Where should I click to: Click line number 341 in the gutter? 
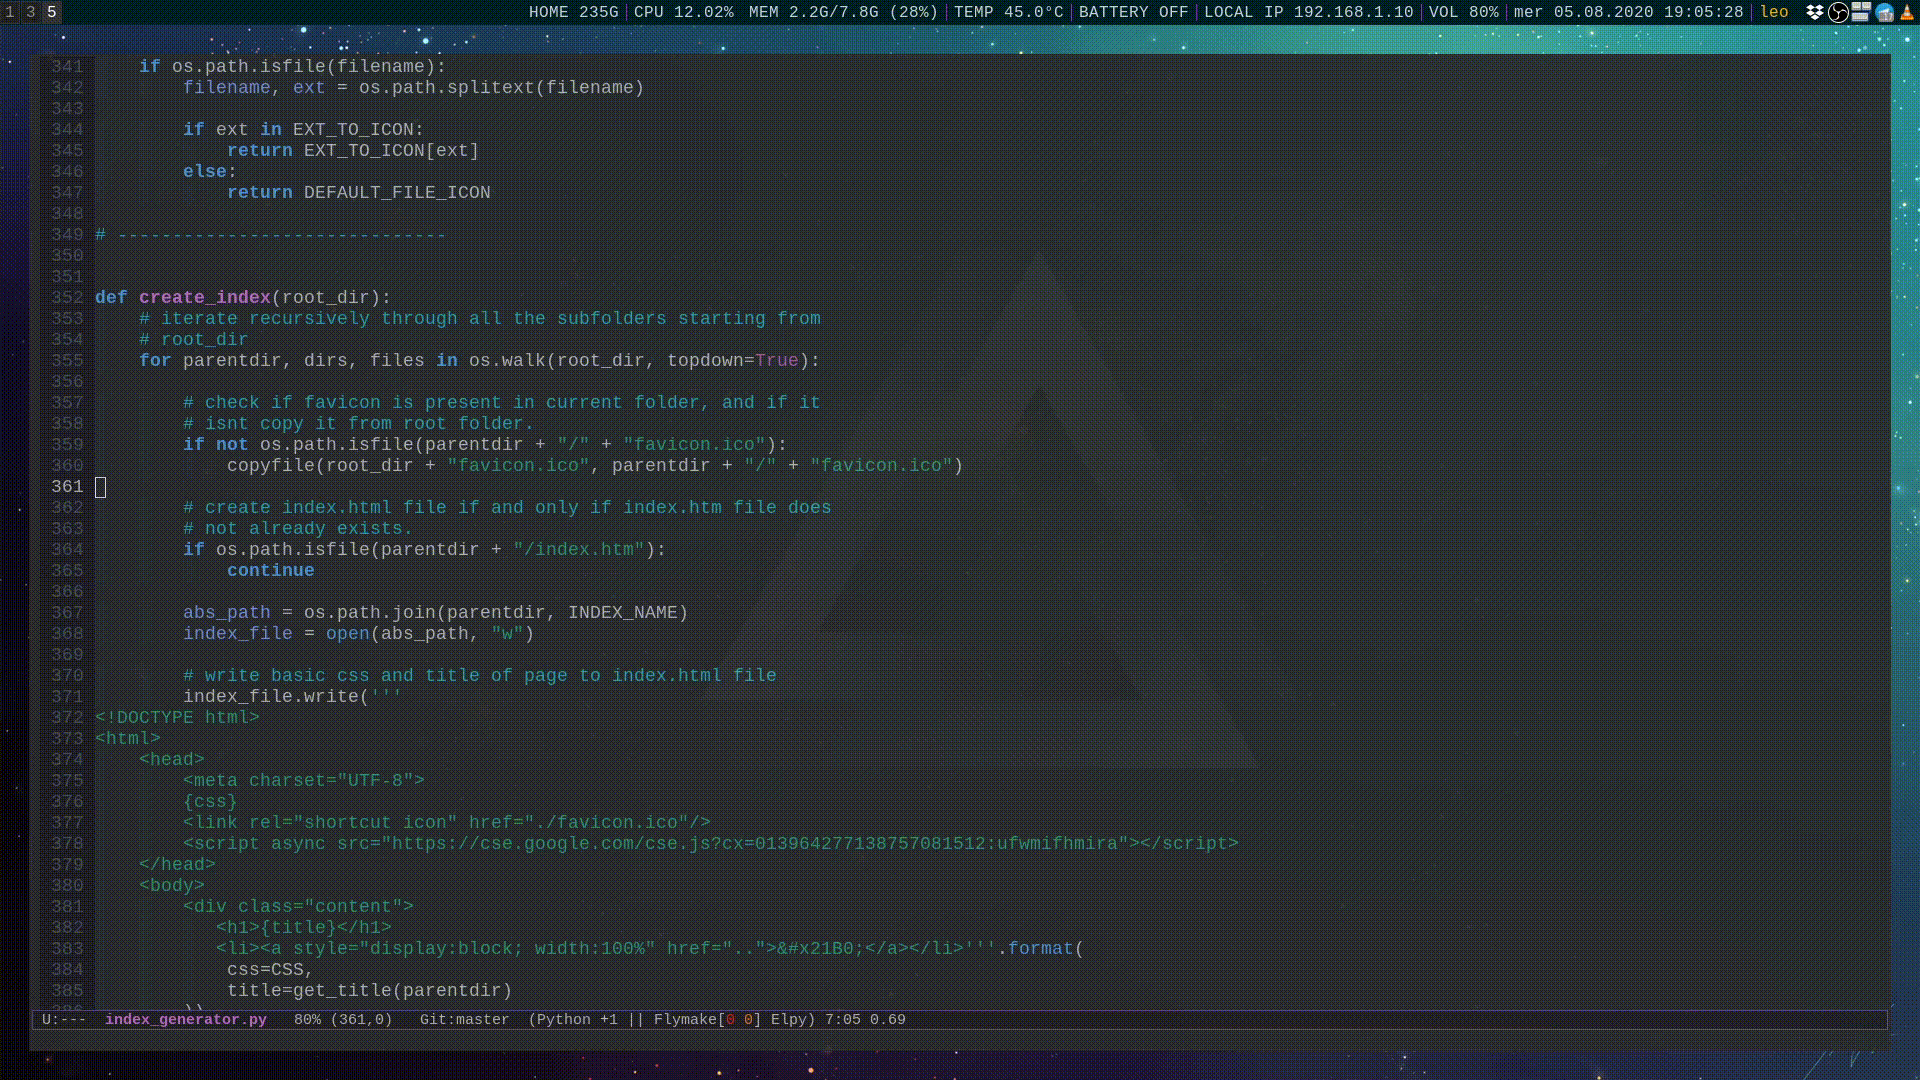[x=67, y=67]
